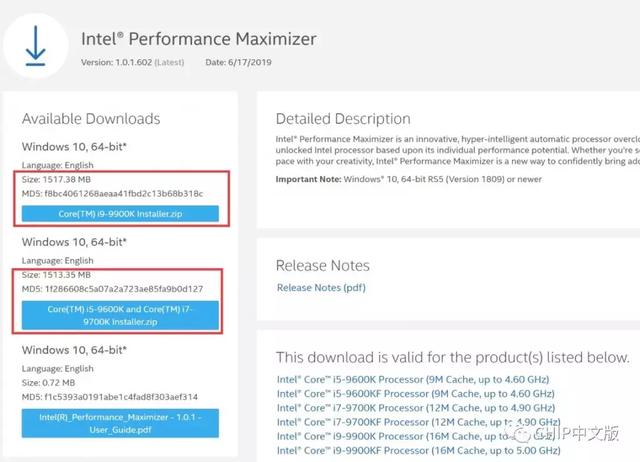Download the Performance Maximizer User_Guide.pdf
The height and width of the screenshot is (462, 640).
pyautogui.click(x=120, y=423)
